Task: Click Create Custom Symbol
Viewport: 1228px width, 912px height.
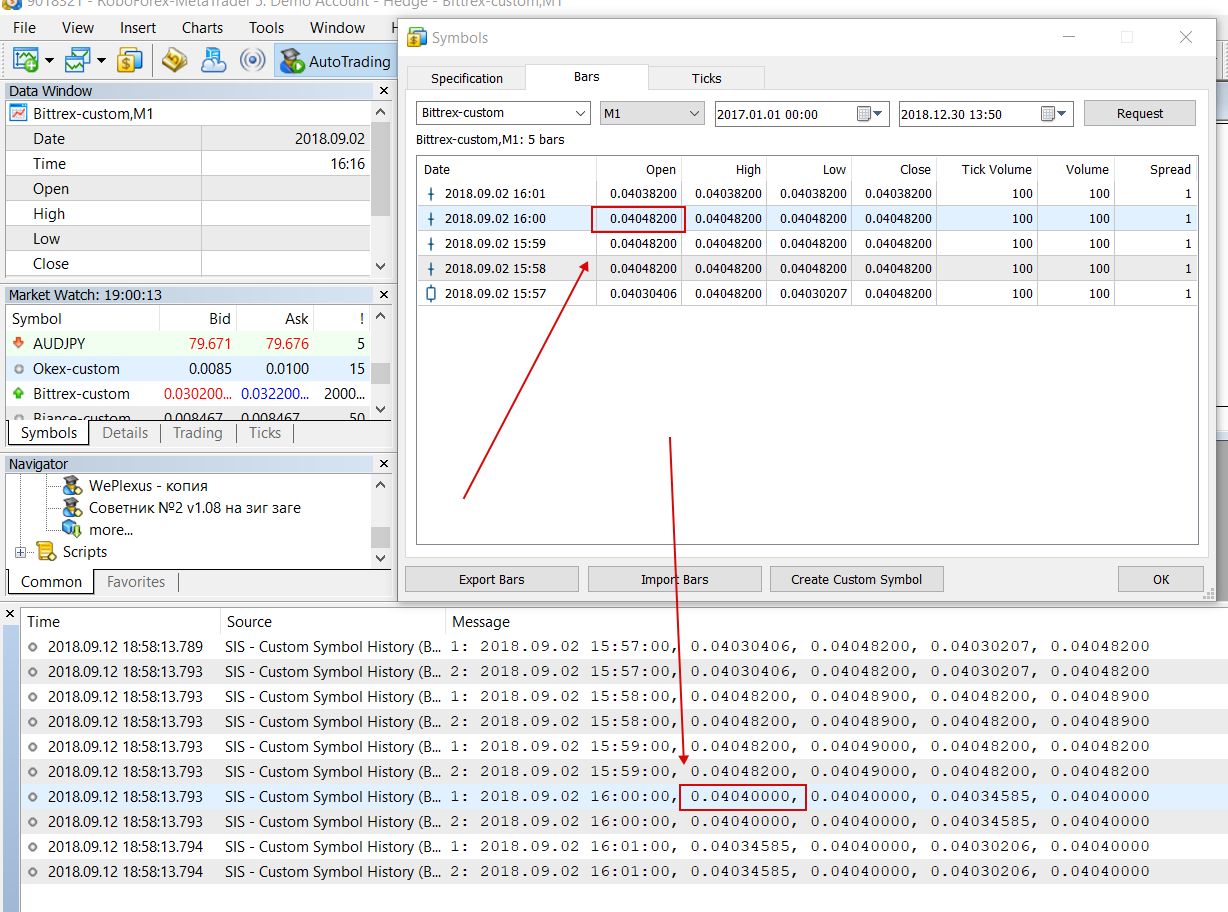Action: [x=857, y=579]
